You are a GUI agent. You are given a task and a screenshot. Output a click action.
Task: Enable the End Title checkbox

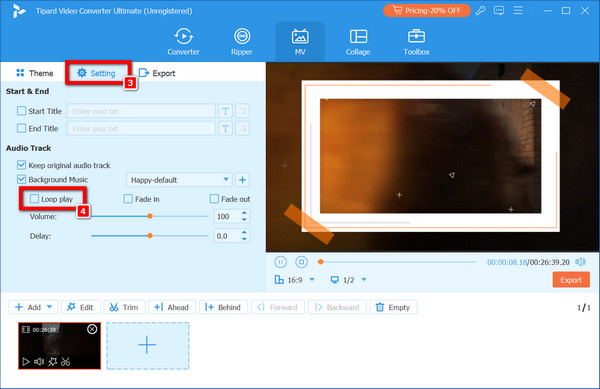pos(21,128)
